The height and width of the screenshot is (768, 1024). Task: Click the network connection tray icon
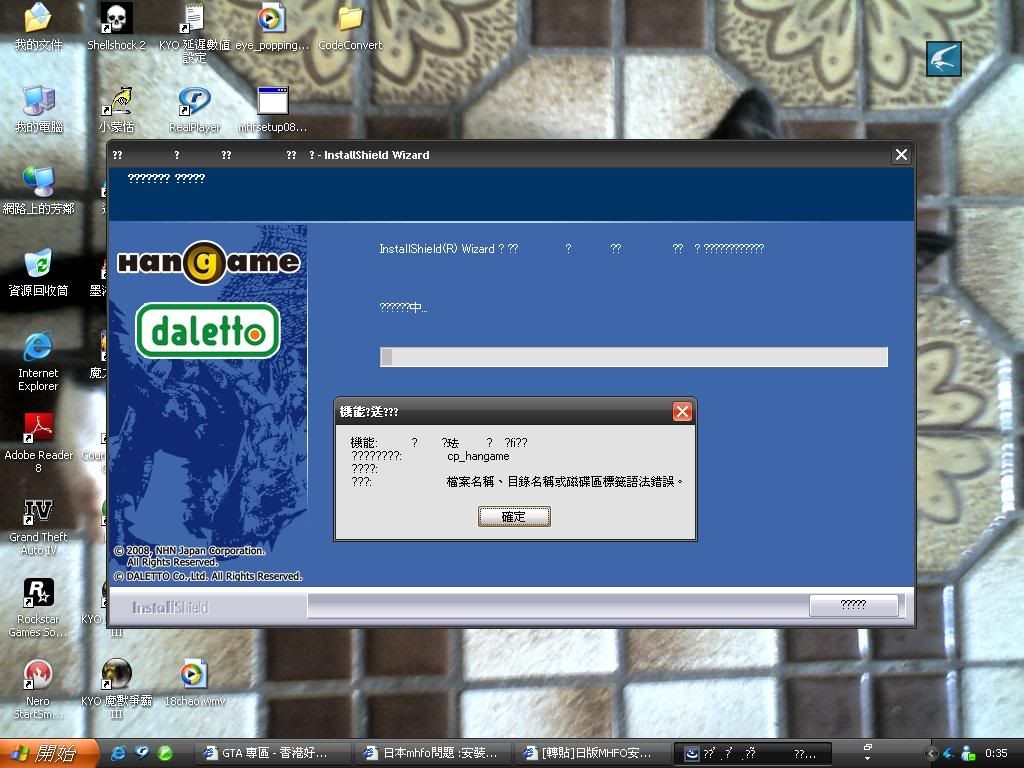968,753
